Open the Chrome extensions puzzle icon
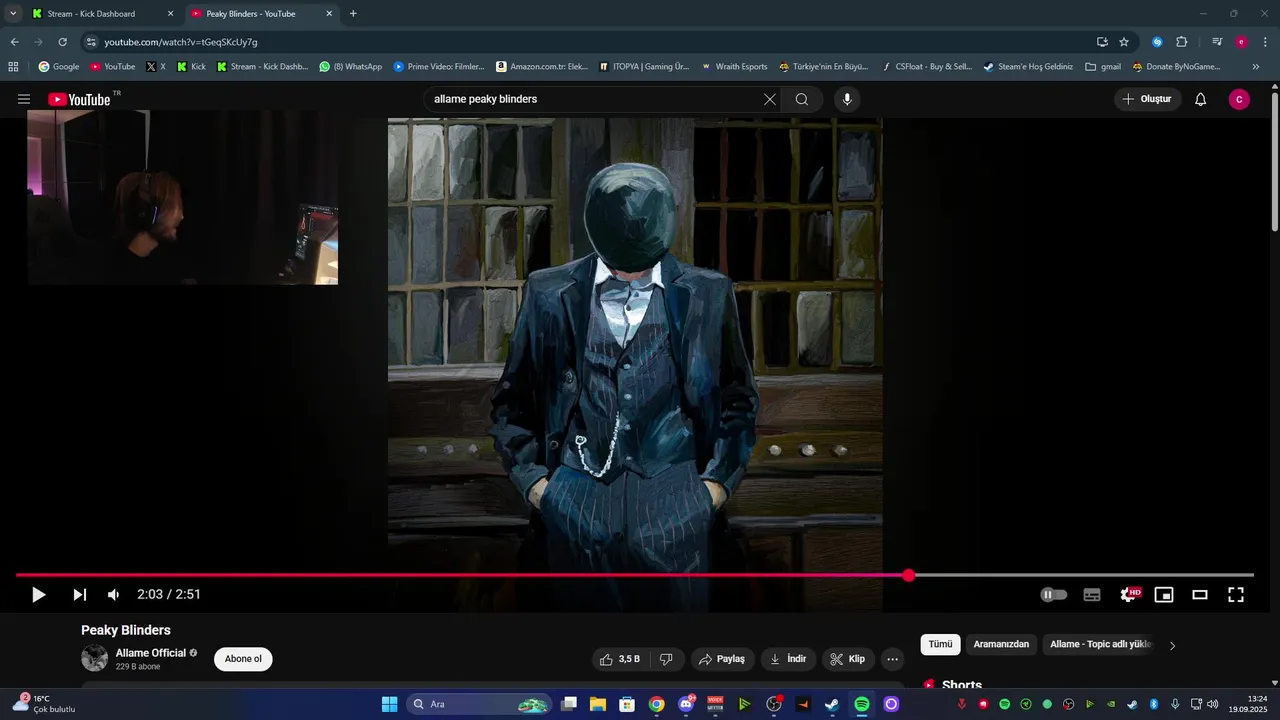The height and width of the screenshot is (720, 1280). (1181, 42)
